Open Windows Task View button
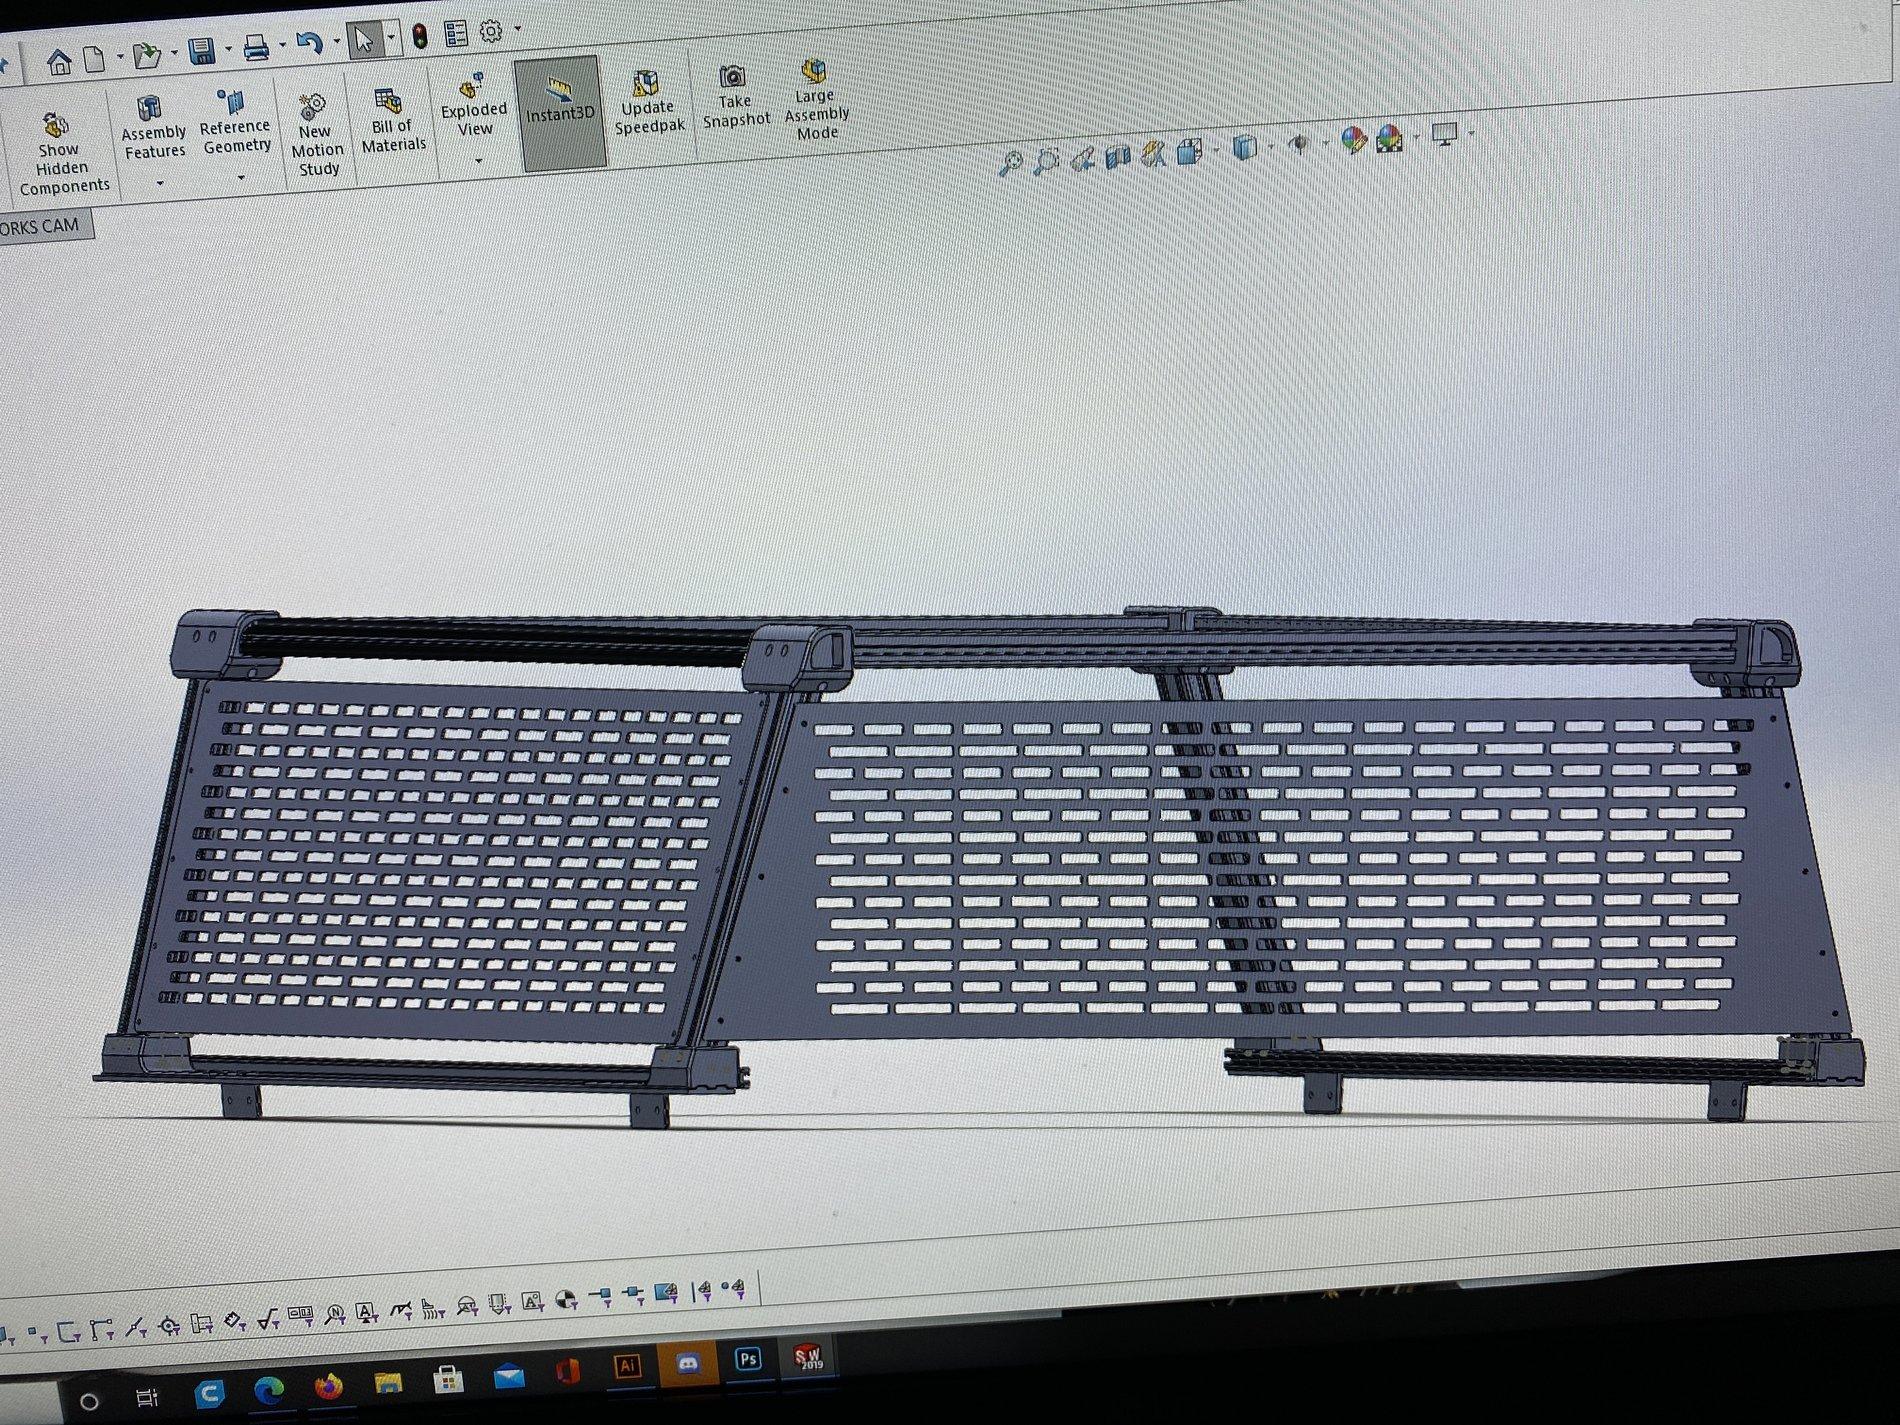Screen dimensions: 1900x1425 (148, 1396)
